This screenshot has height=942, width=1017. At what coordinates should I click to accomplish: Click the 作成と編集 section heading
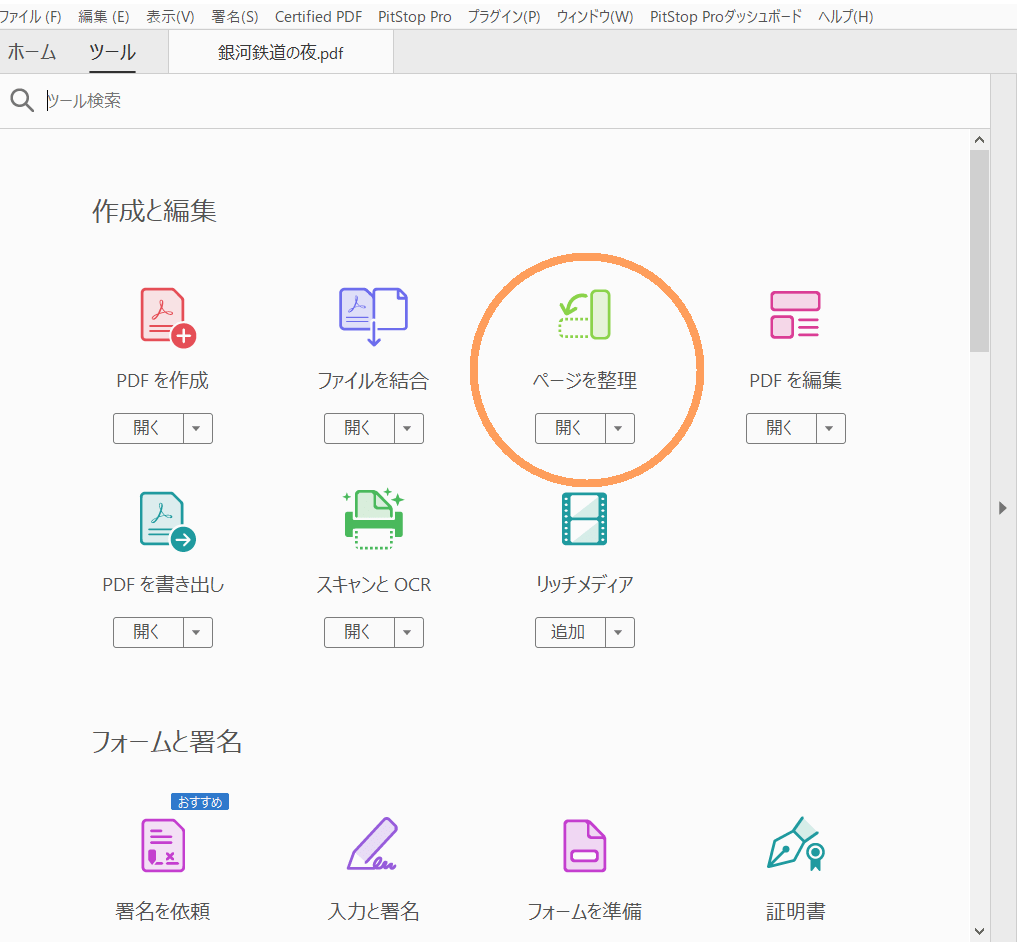[154, 211]
